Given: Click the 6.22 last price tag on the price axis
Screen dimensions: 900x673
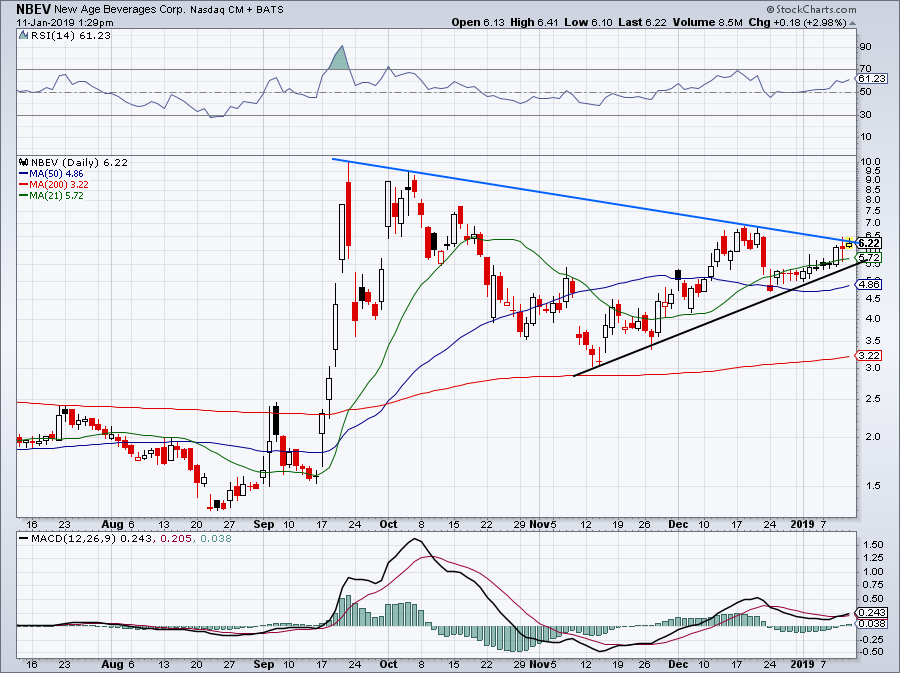Looking at the screenshot, I should (x=870, y=243).
